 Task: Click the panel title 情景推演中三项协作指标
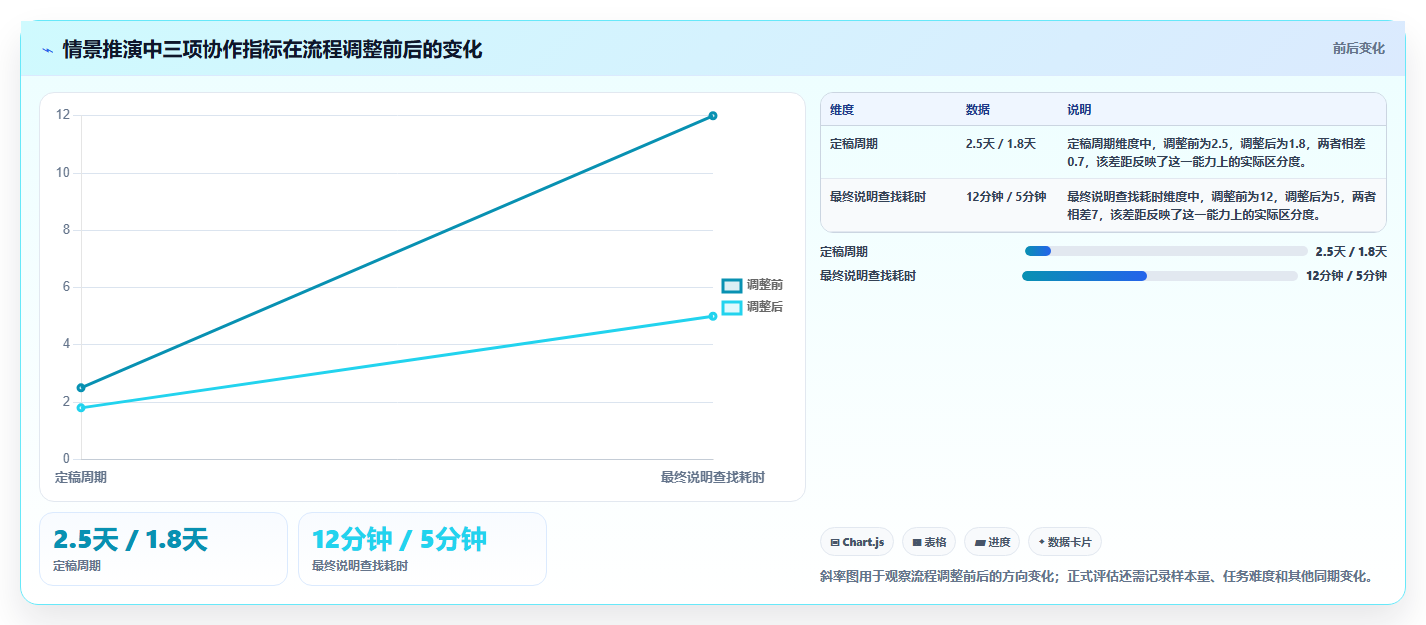tap(272, 50)
